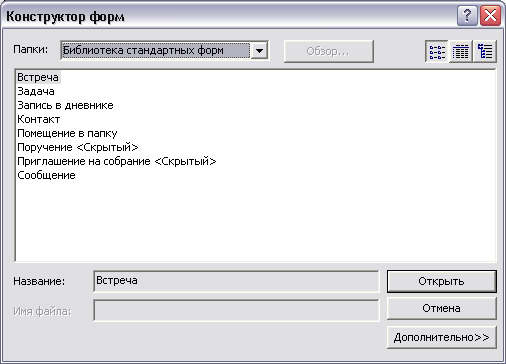The width and height of the screenshot is (506, 364).
Task: Select the Задача form
Action: pyautogui.click(x=36, y=91)
